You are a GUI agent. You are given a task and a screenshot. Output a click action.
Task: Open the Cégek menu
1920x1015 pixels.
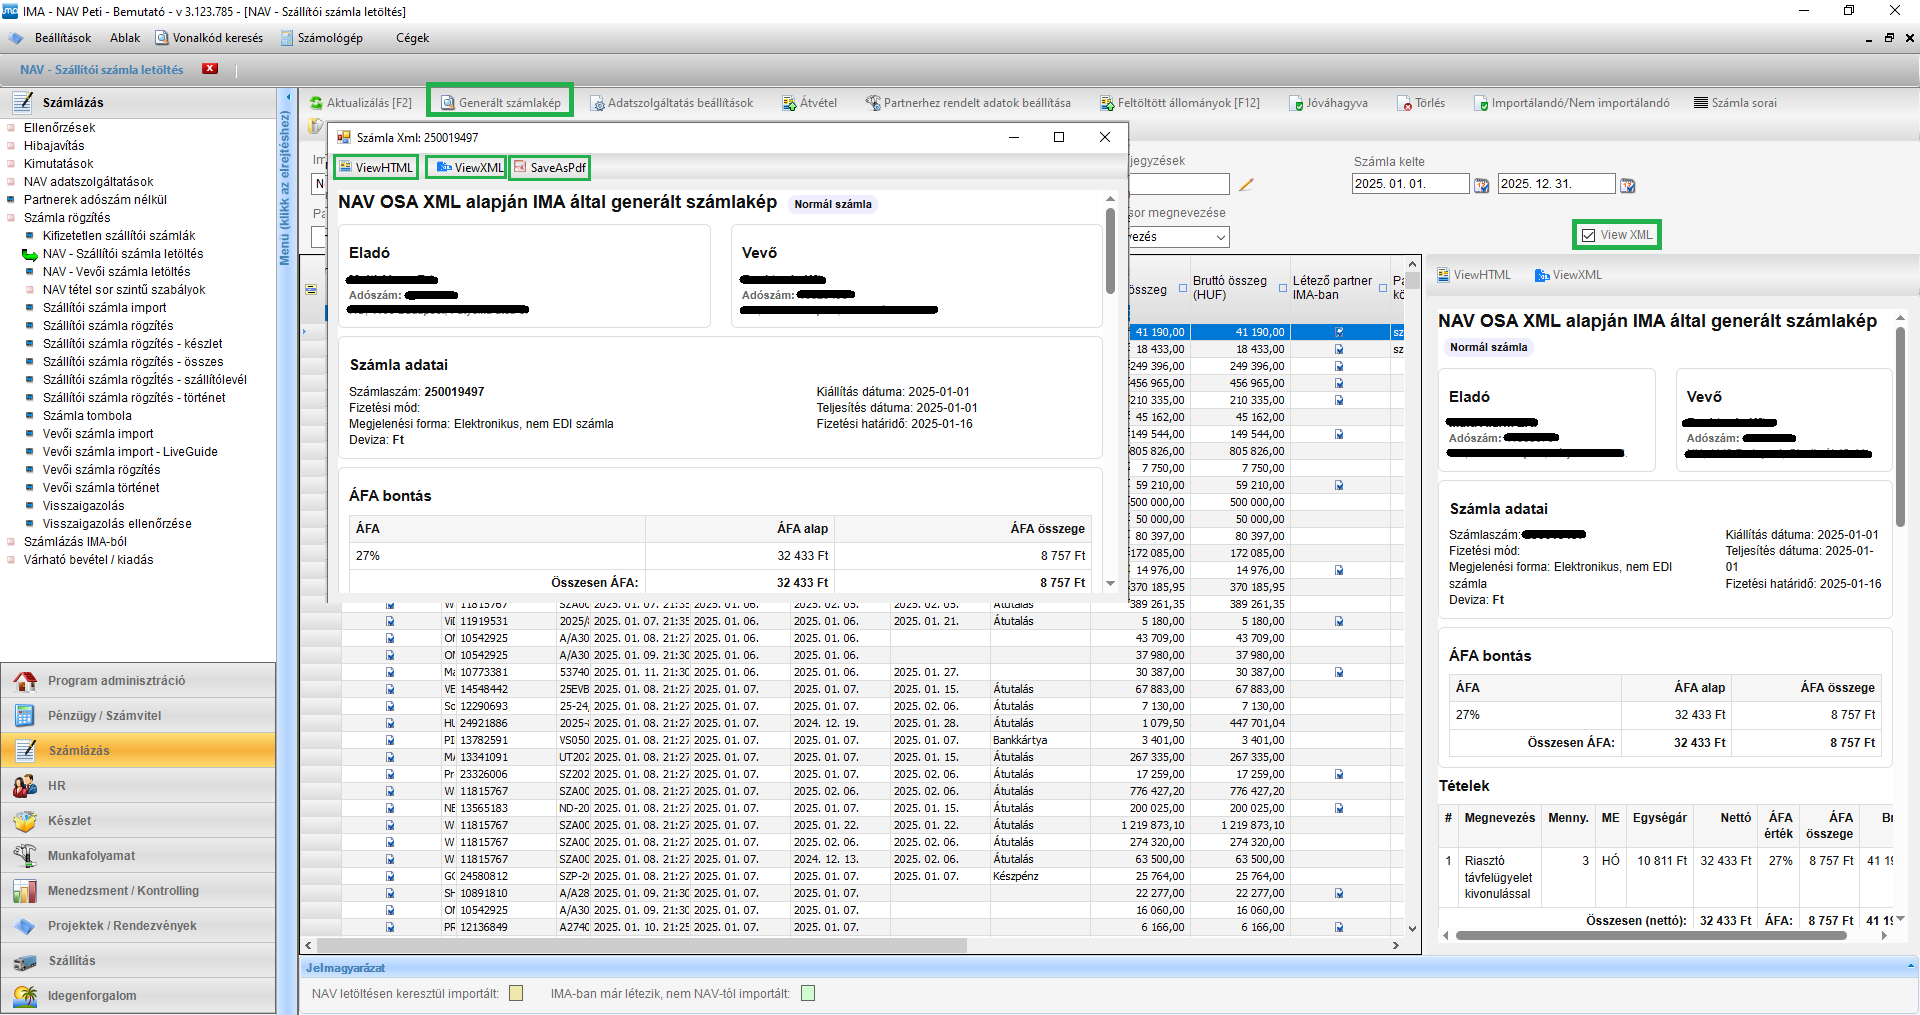[412, 38]
